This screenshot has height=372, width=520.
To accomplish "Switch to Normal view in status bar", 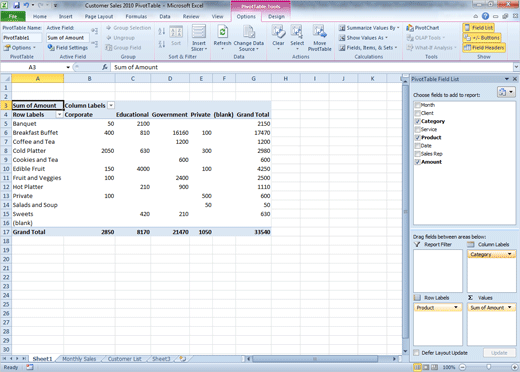I will pyautogui.click(x=417, y=367).
